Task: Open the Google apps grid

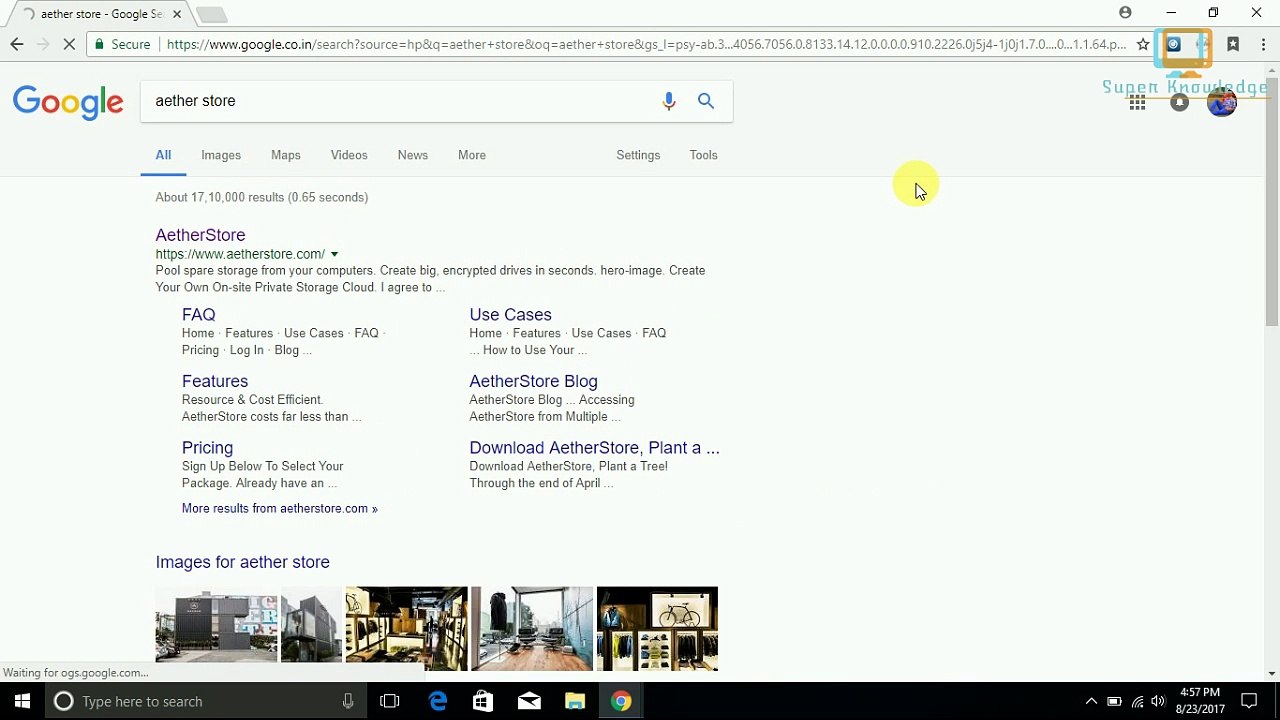Action: click(1137, 102)
